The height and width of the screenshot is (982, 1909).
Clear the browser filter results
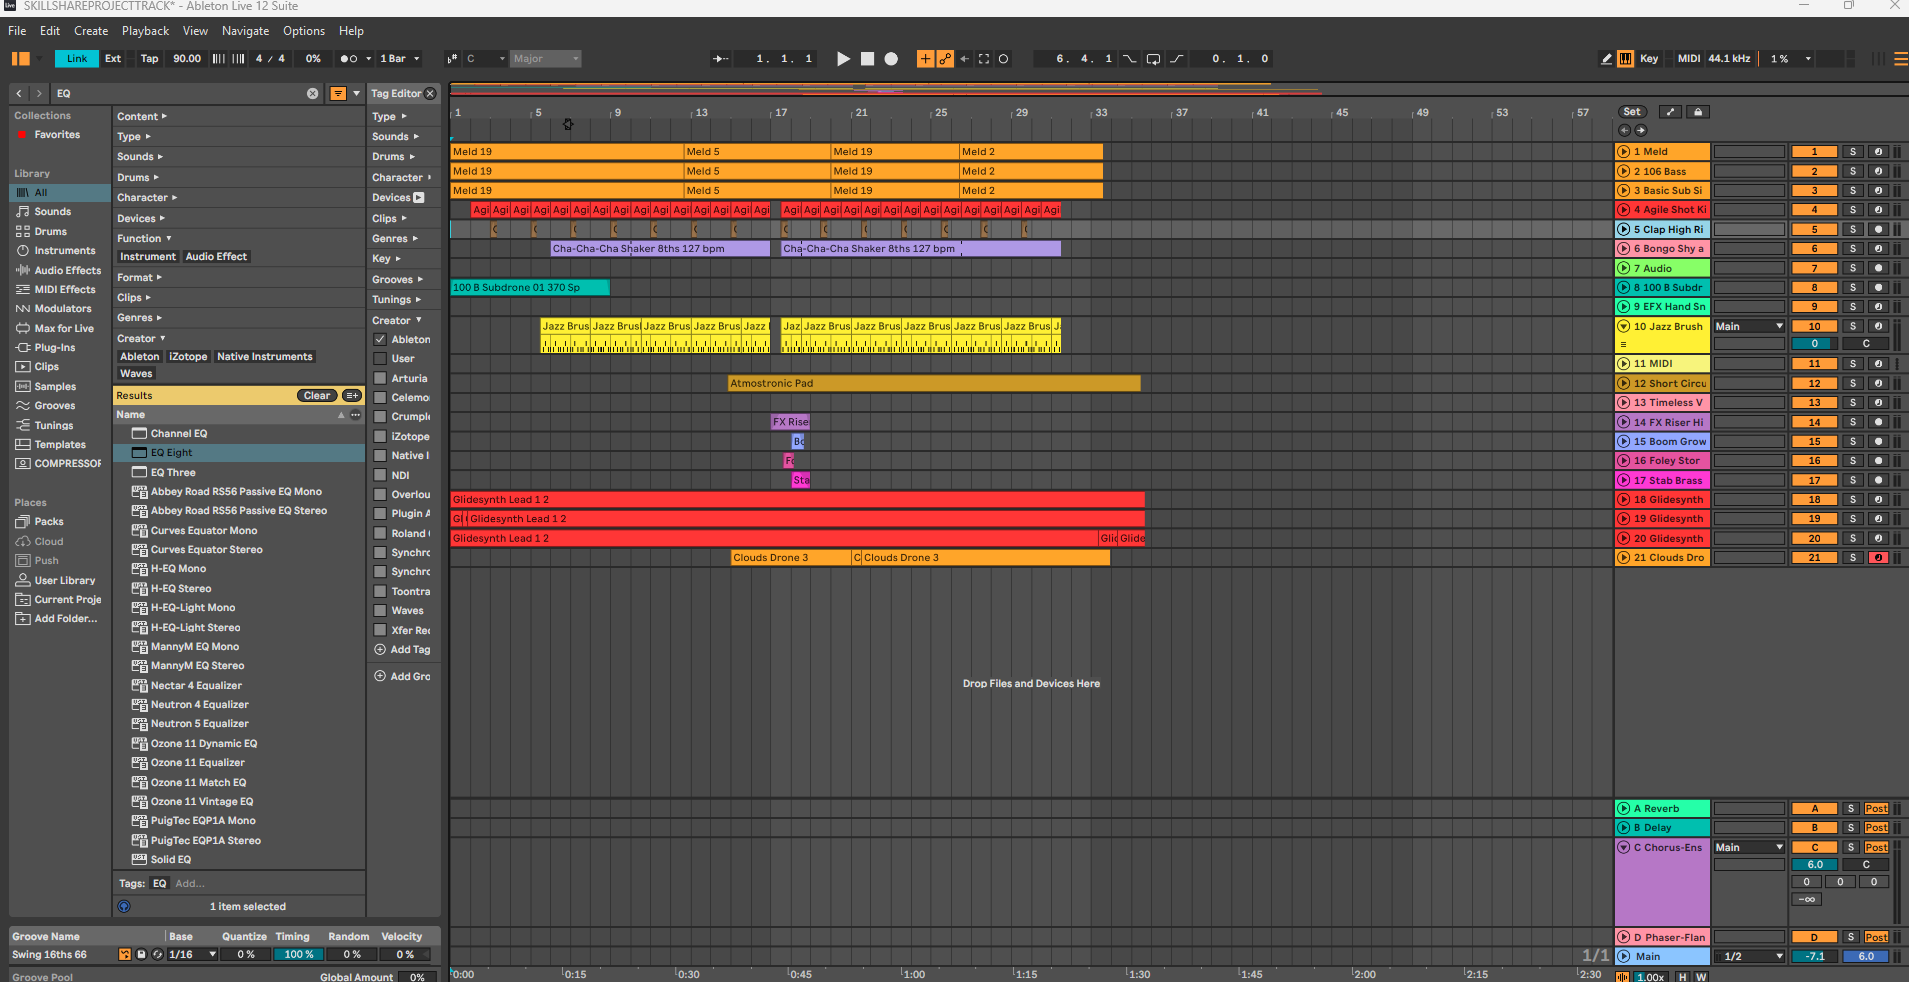(x=317, y=395)
